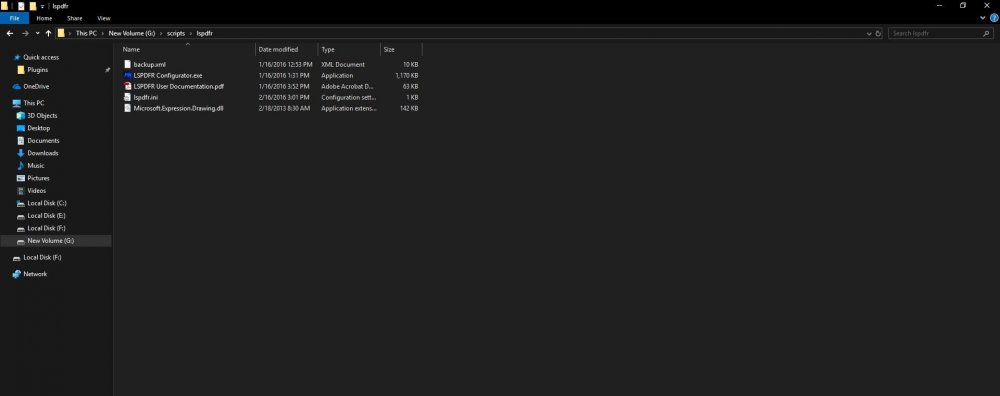1000x396 pixels.
Task: Select the Microsoft.Expression.Drawing.dll icon
Action: tap(128, 108)
